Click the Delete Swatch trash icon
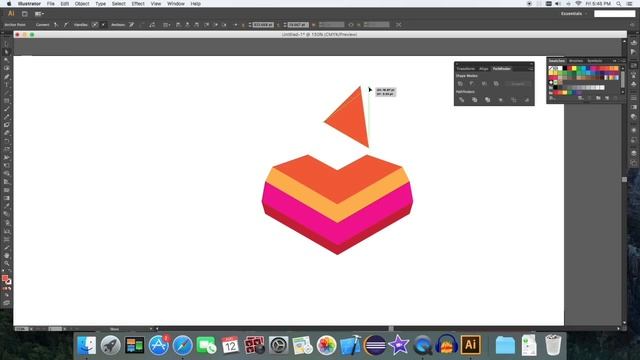The width and height of the screenshot is (640, 360). [x=616, y=98]
